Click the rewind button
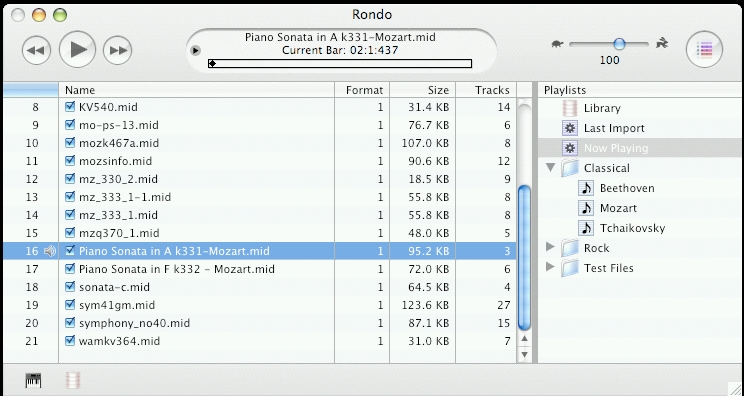 tap(36, 50)
